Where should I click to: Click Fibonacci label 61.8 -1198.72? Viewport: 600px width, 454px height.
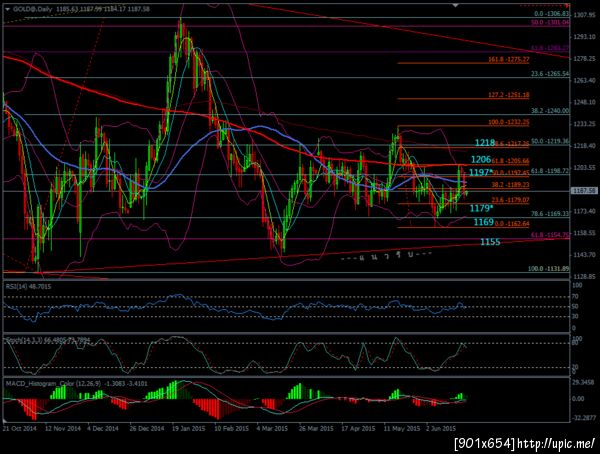pyautogui.click(x=550, y=171)
